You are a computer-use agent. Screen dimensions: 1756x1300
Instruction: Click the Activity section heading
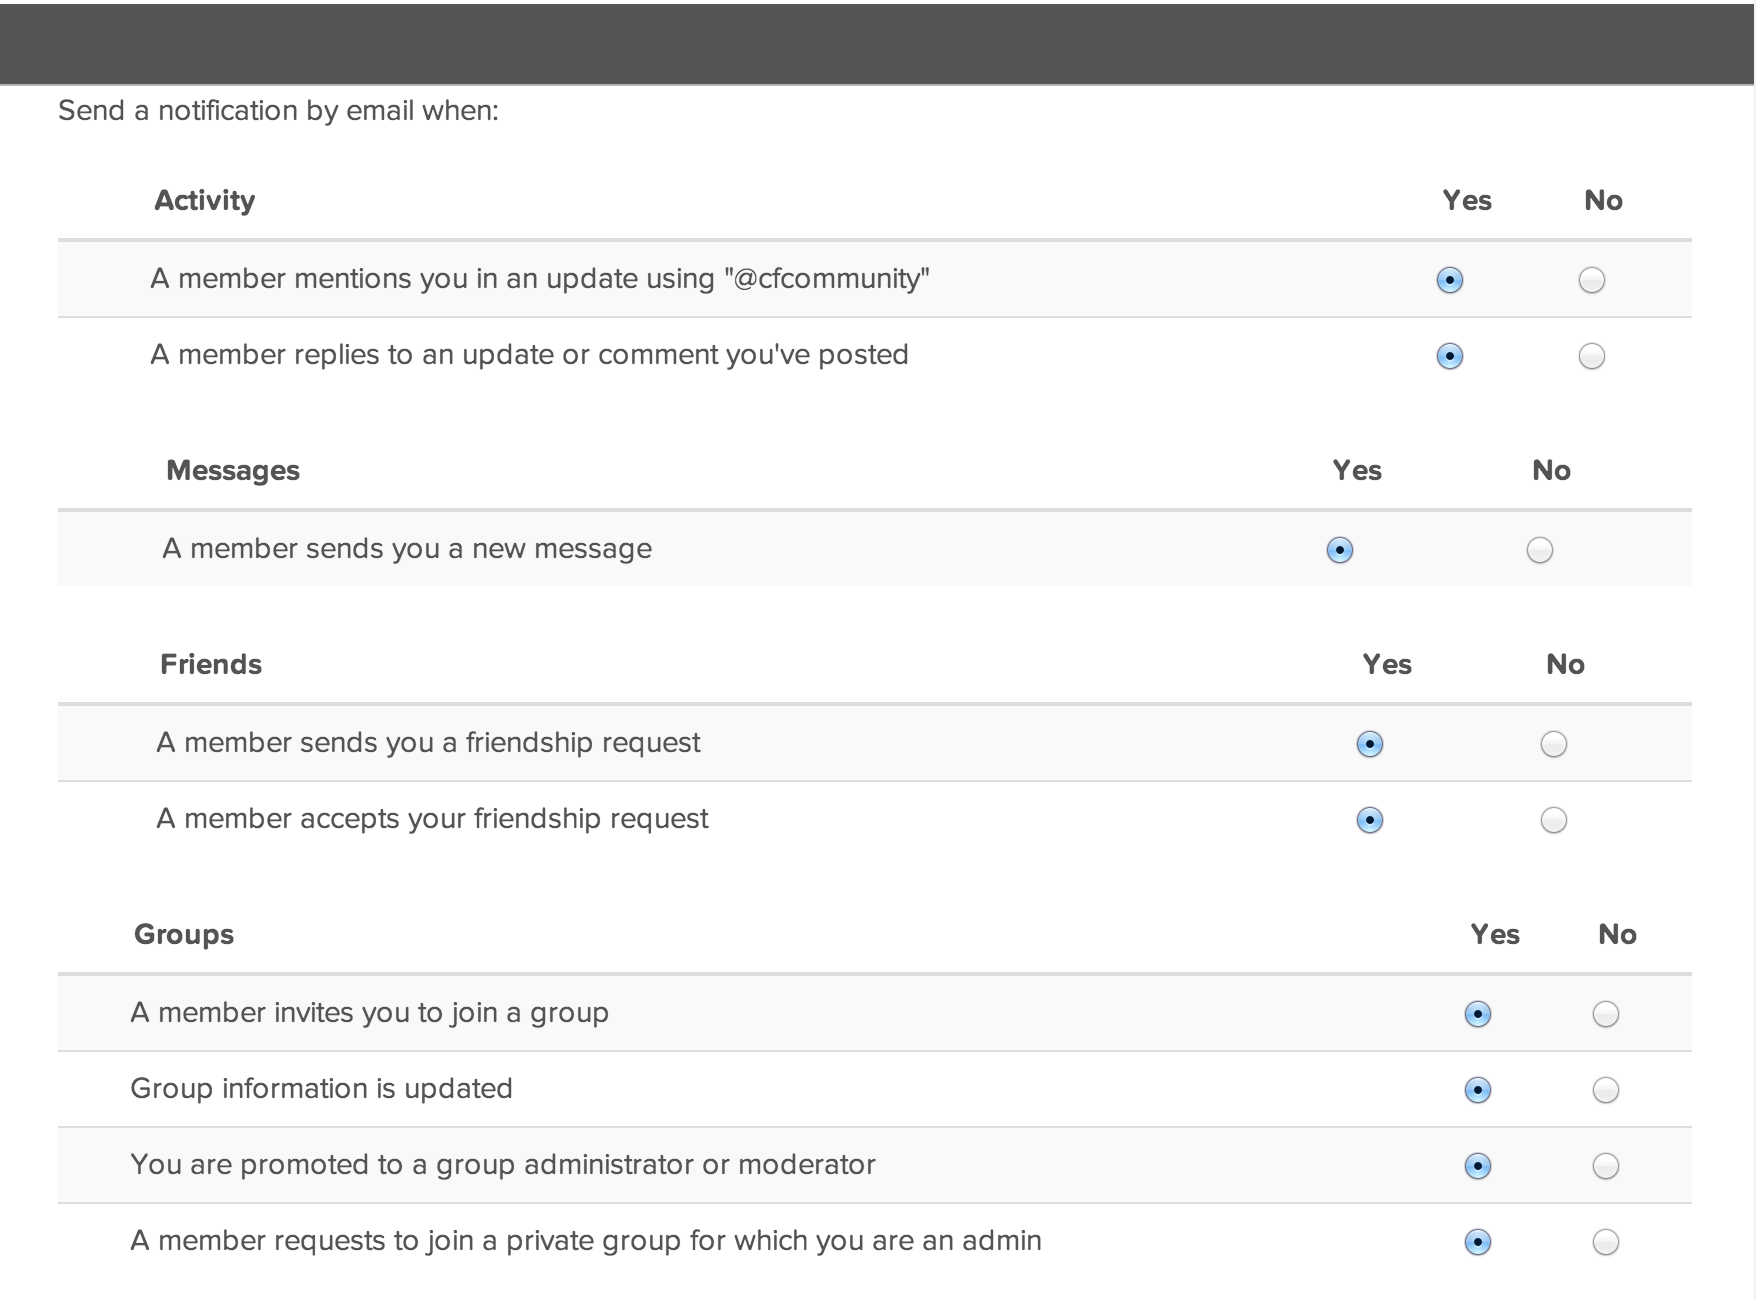pyautogui.click(x=204, y=201)
